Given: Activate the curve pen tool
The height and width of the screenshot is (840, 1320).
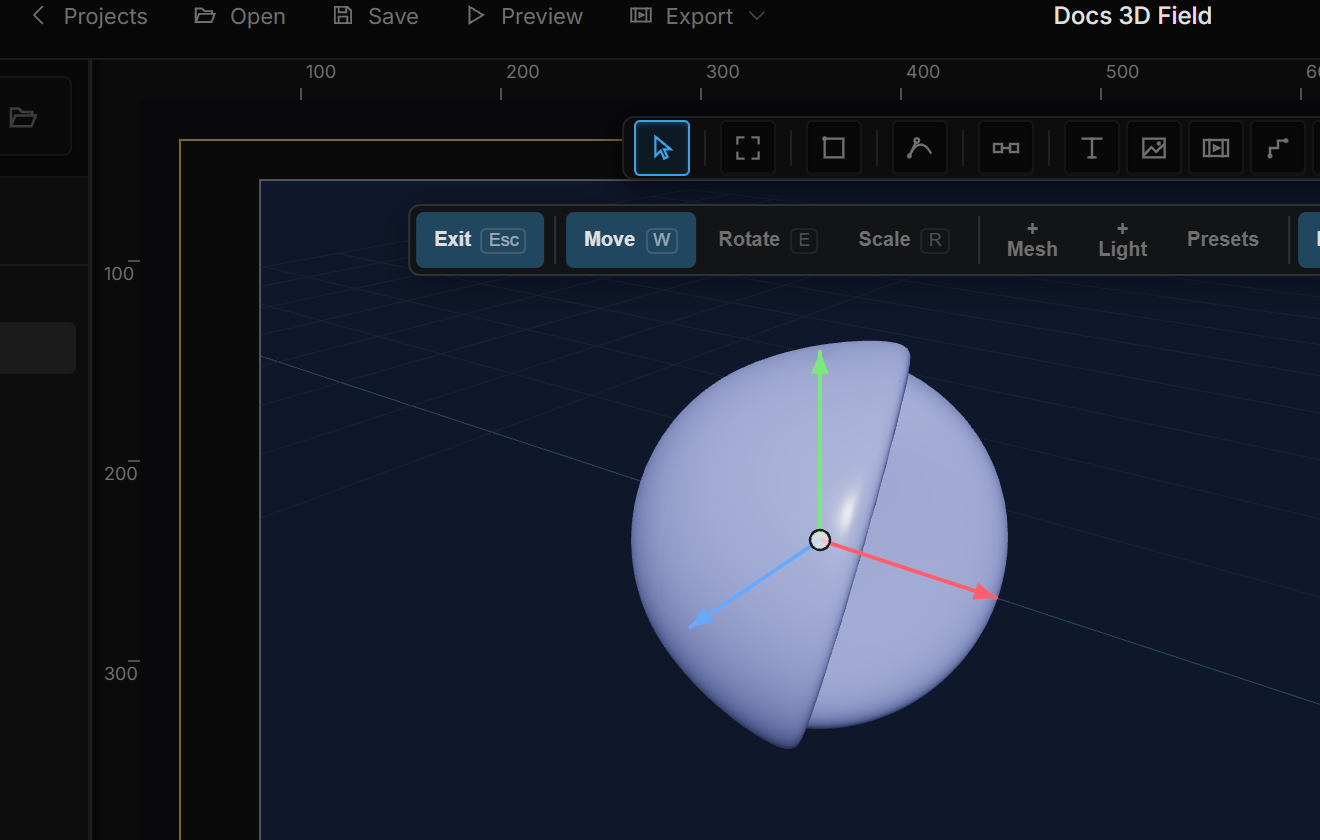Looking at the screenshot, I should pyautogui.click(x=920, y=148).
